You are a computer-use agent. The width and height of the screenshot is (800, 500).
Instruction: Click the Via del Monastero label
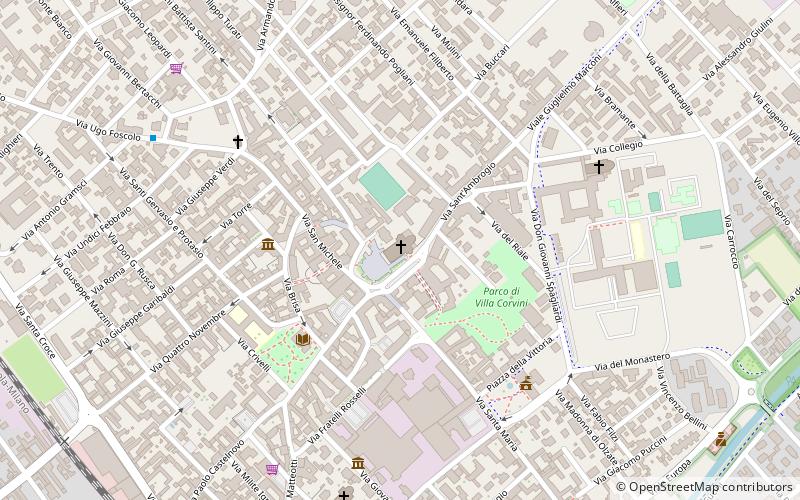pyautogui.click(x=632, y=362)
